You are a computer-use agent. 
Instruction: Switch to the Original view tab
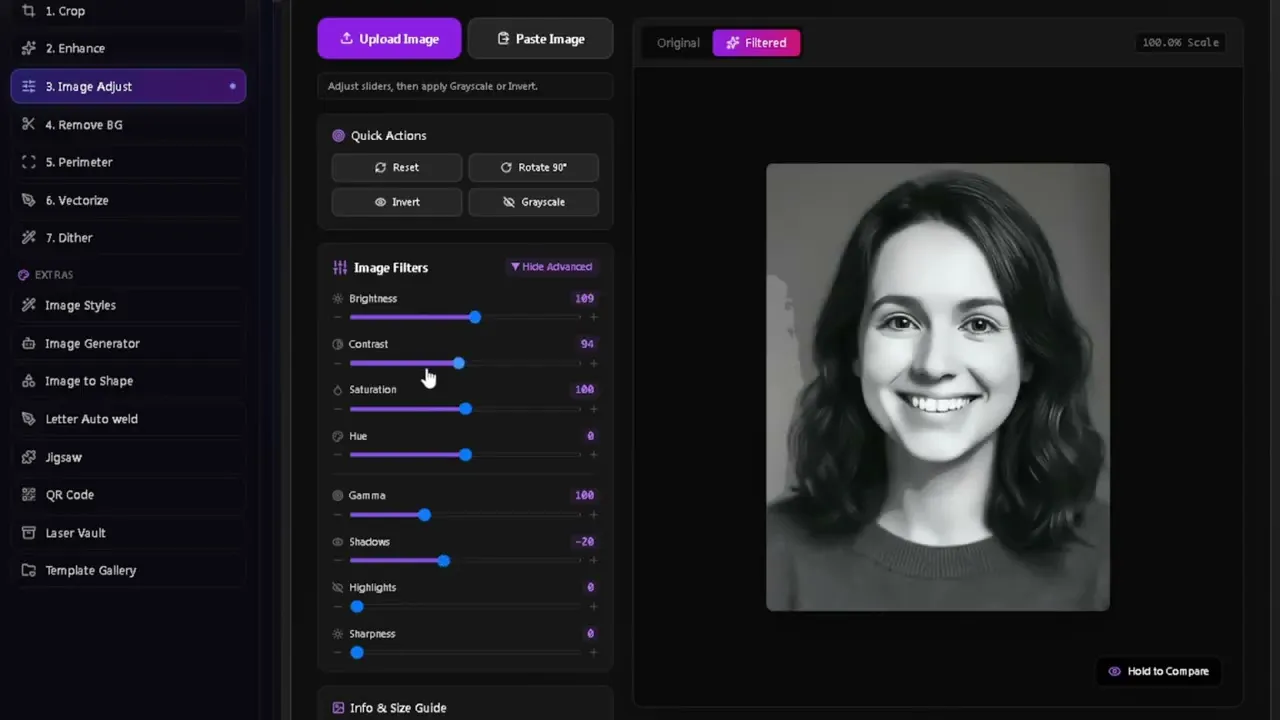[678, 43]
